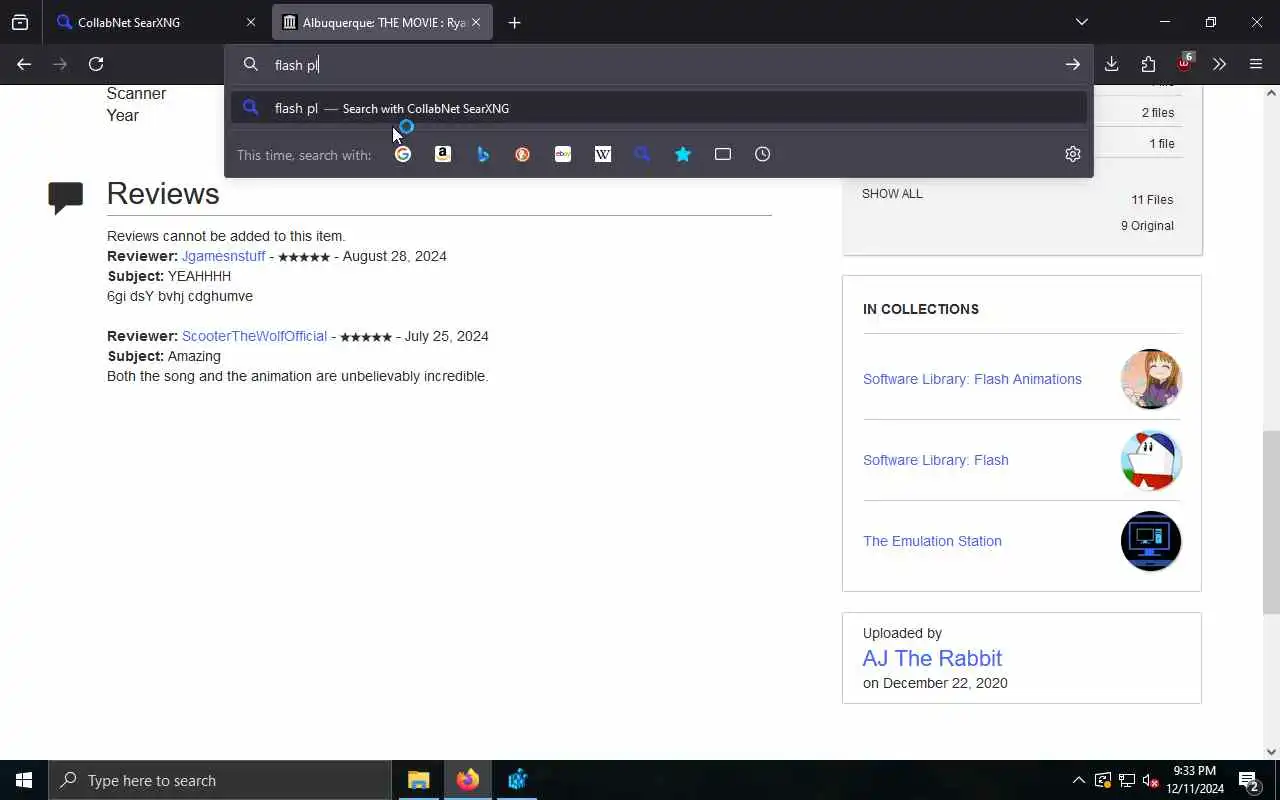Click Windows taskbar search box

220,780
